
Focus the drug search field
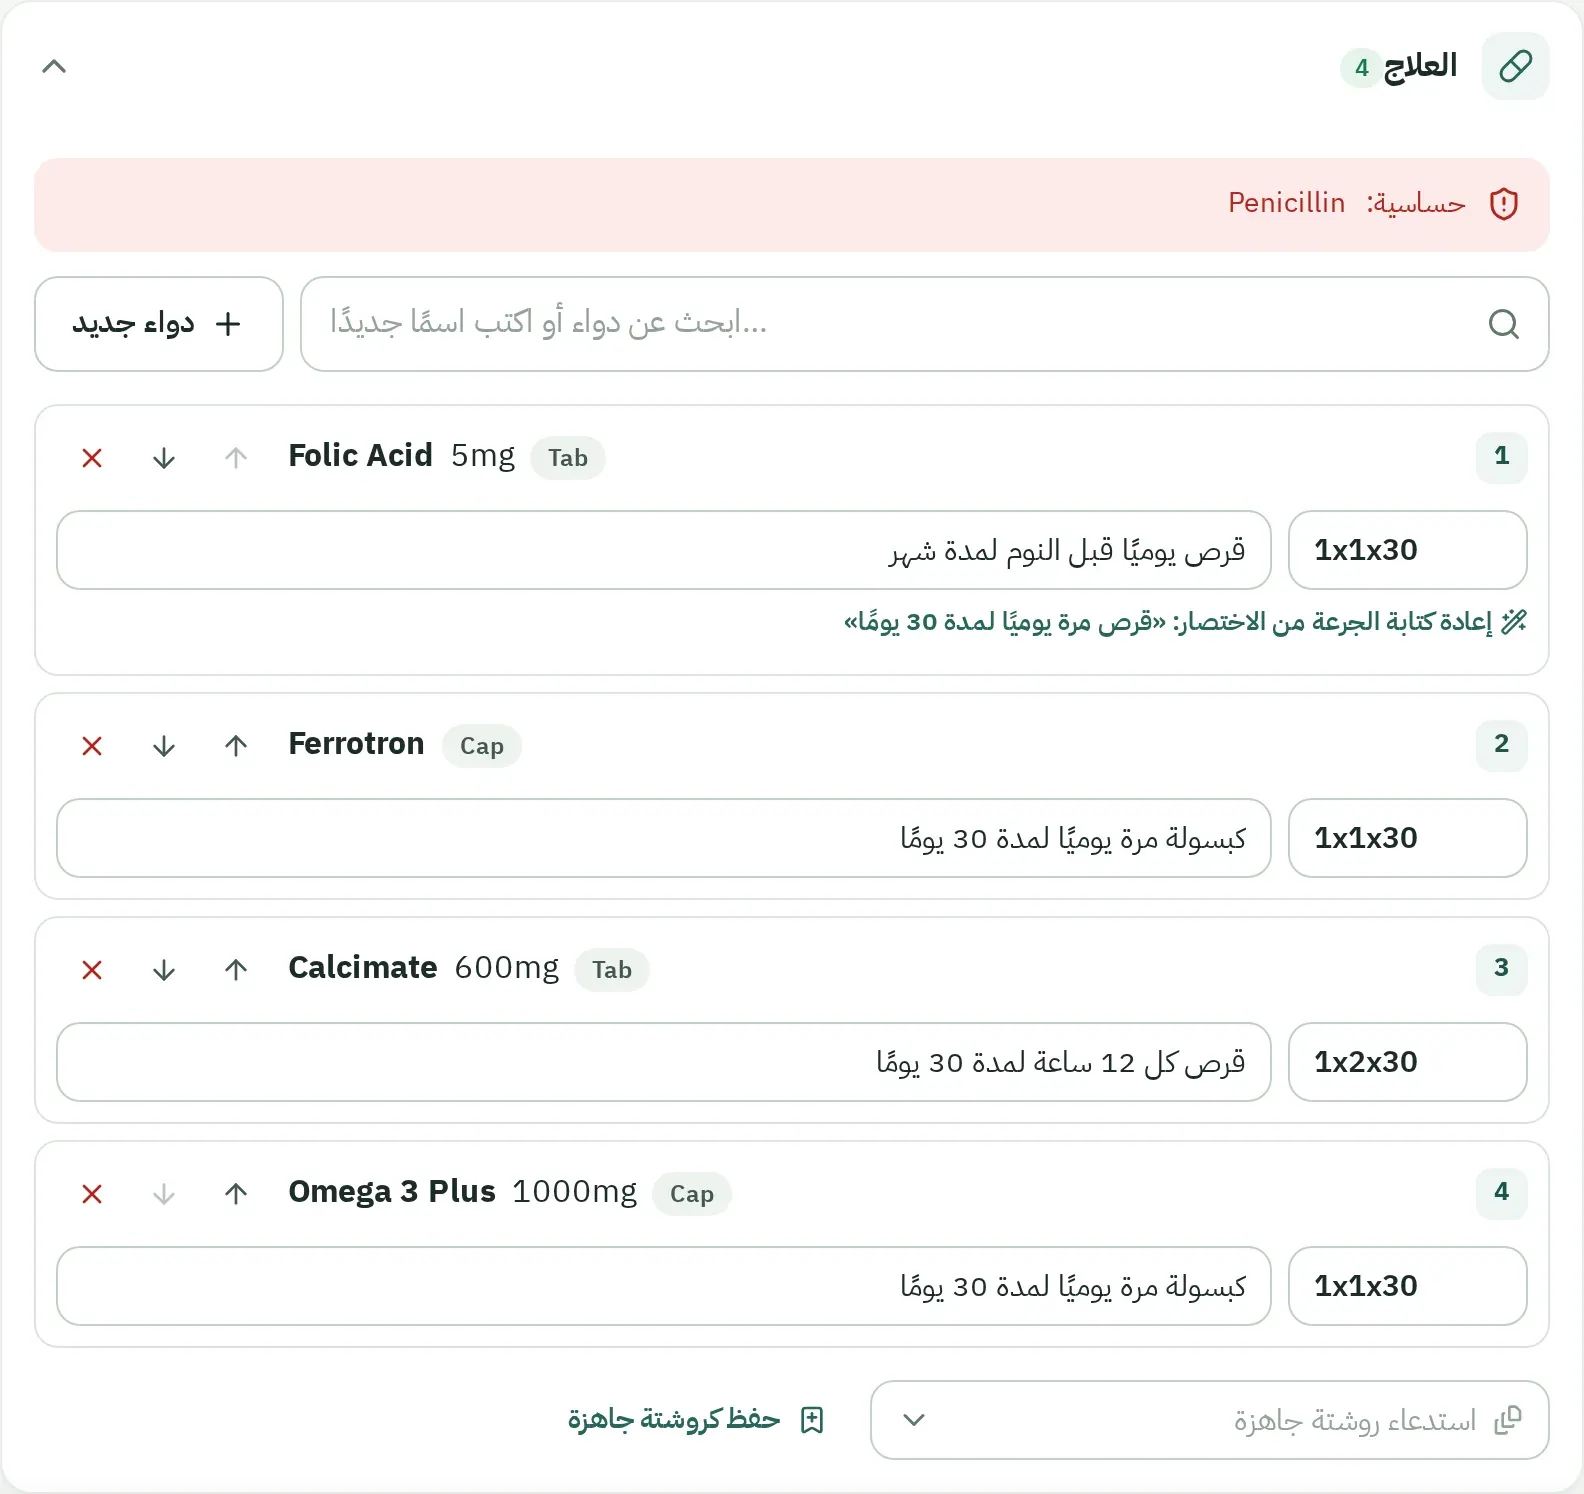(924, 324)
